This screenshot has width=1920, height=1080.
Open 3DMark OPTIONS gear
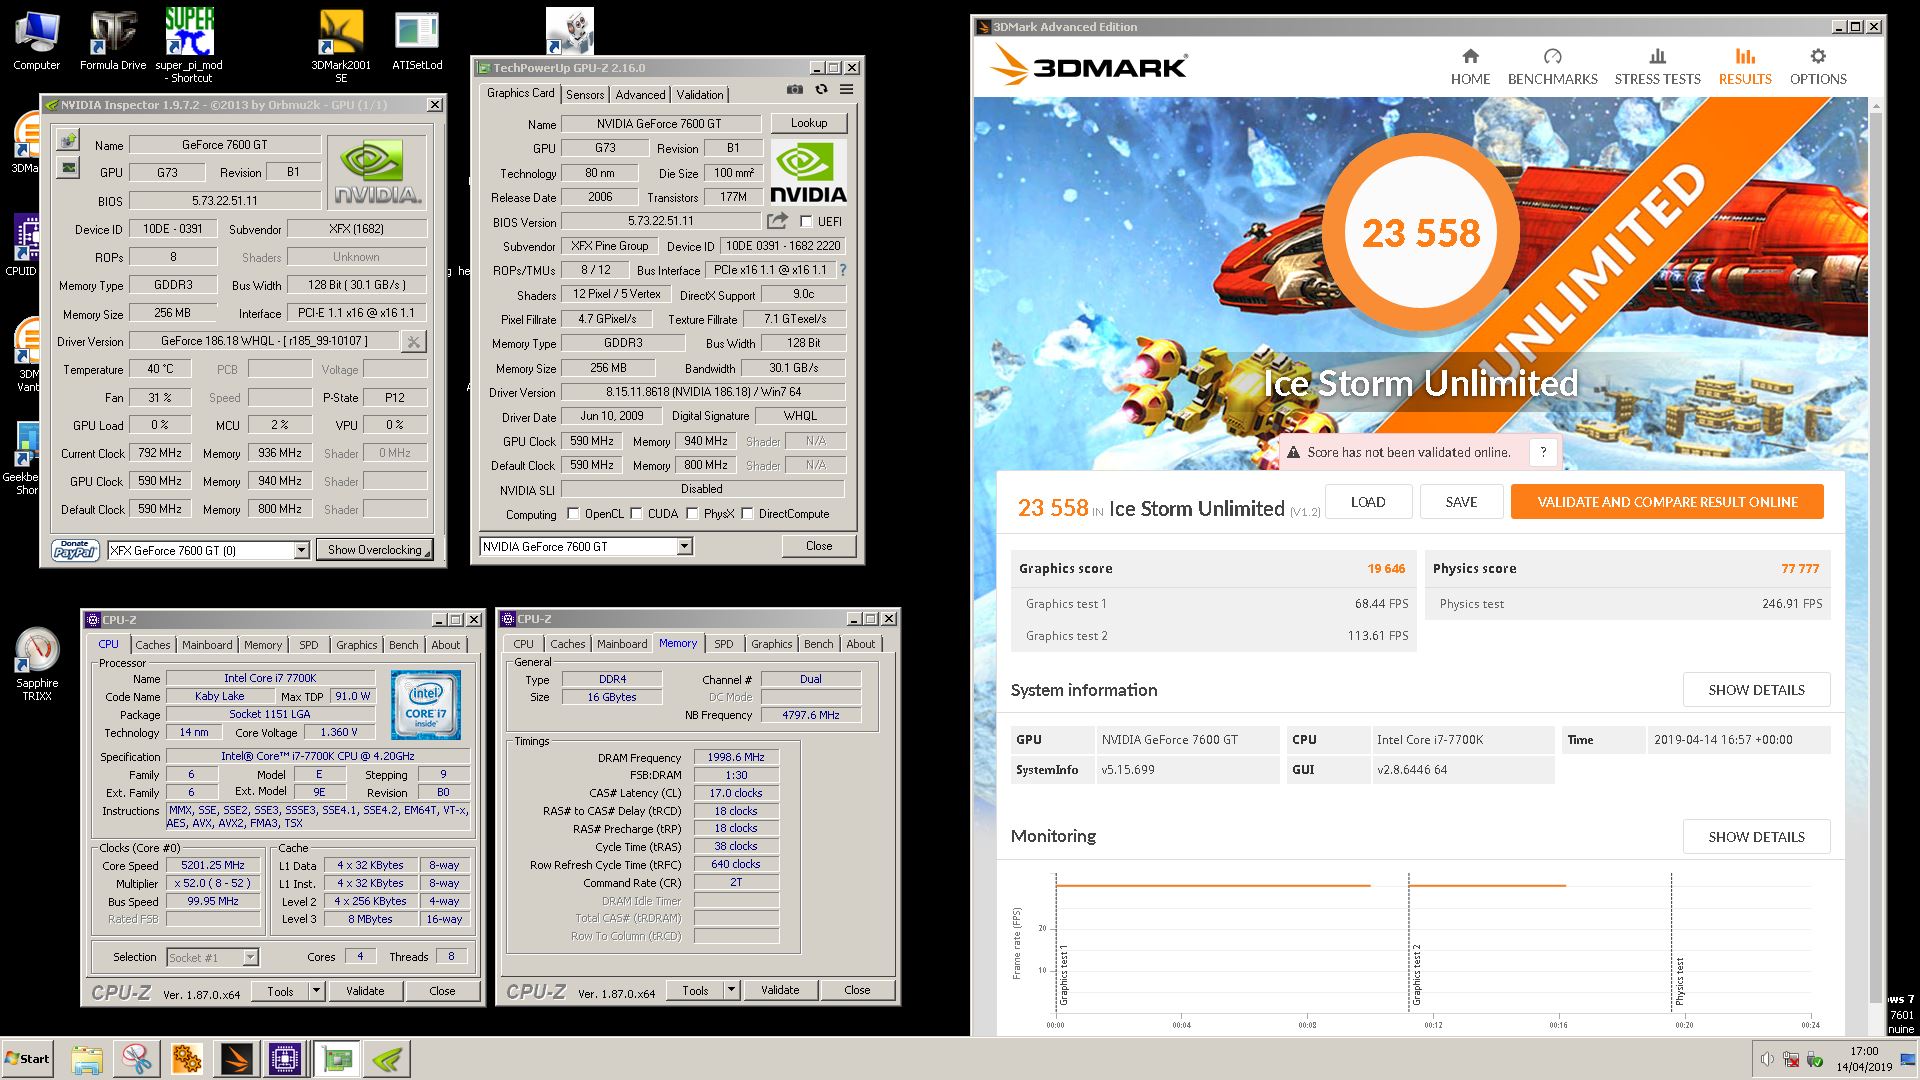click(1818, 67)
